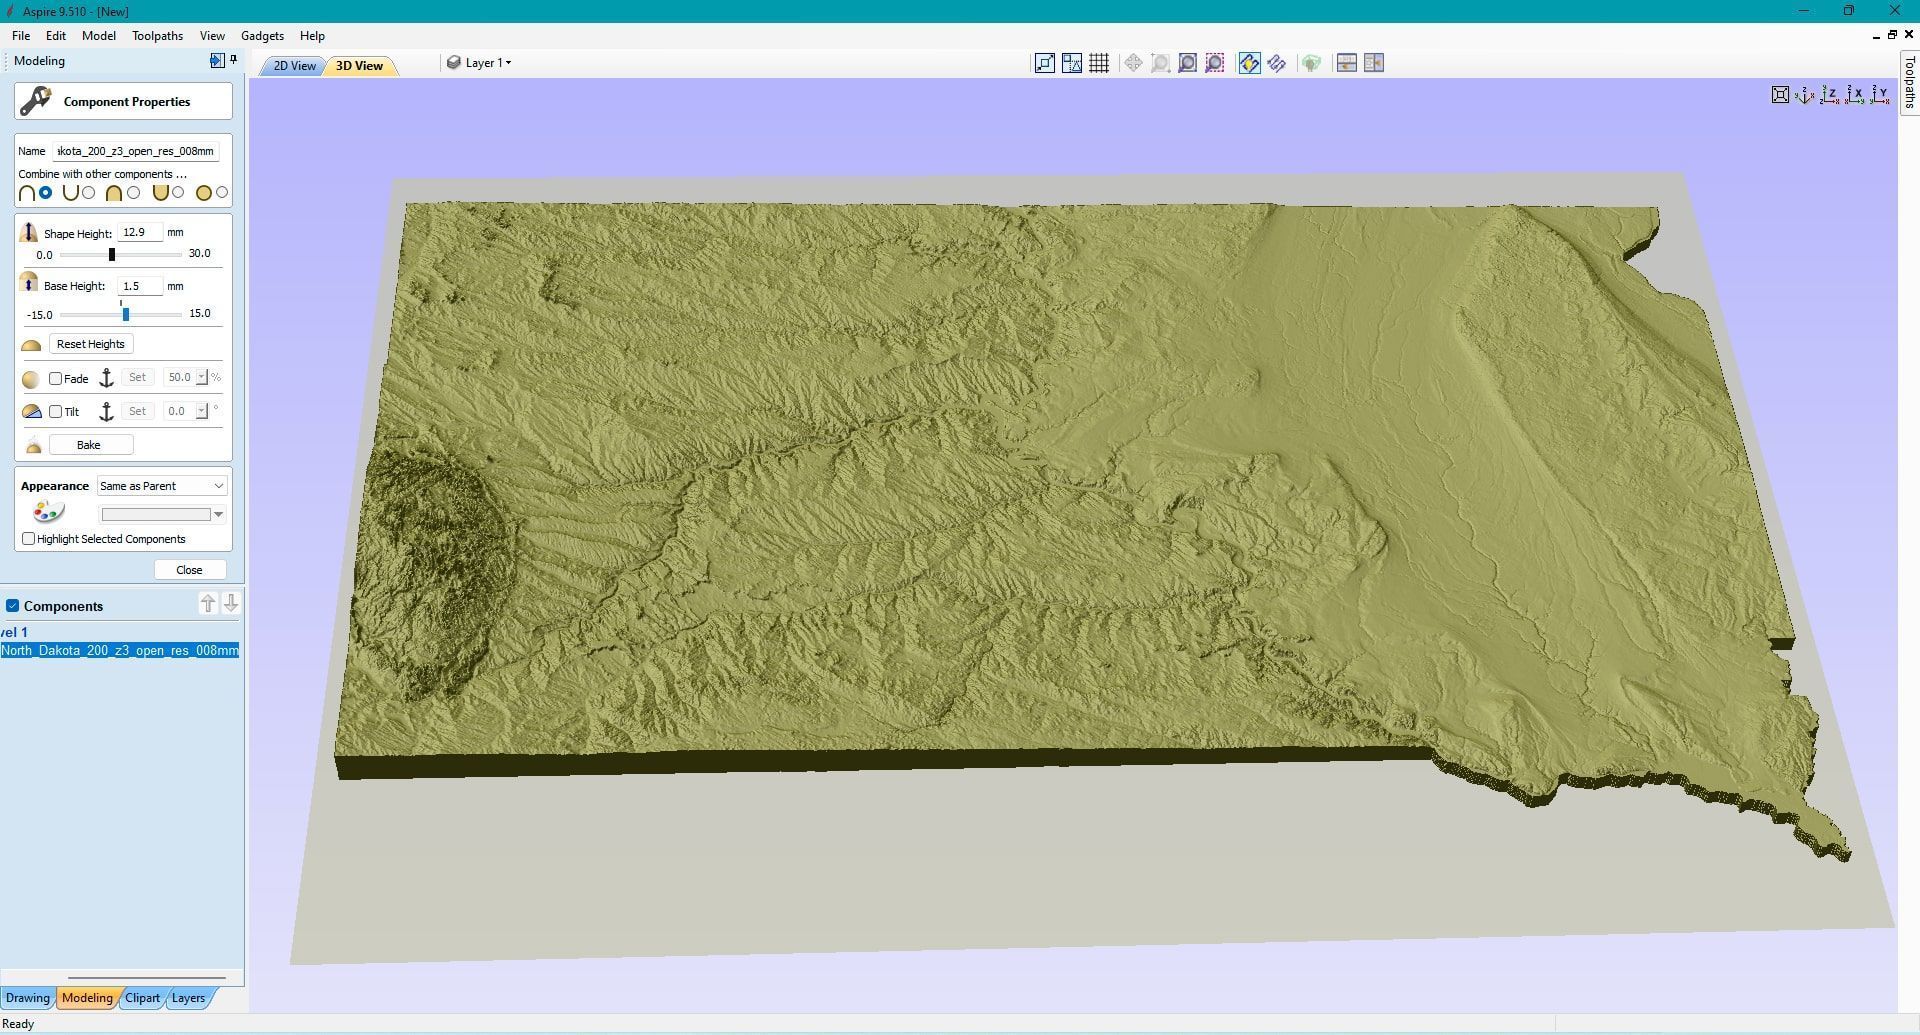This screenshot has width=1920, height=1035.
Task: Click the Bake button
Action: click(89, 445)
